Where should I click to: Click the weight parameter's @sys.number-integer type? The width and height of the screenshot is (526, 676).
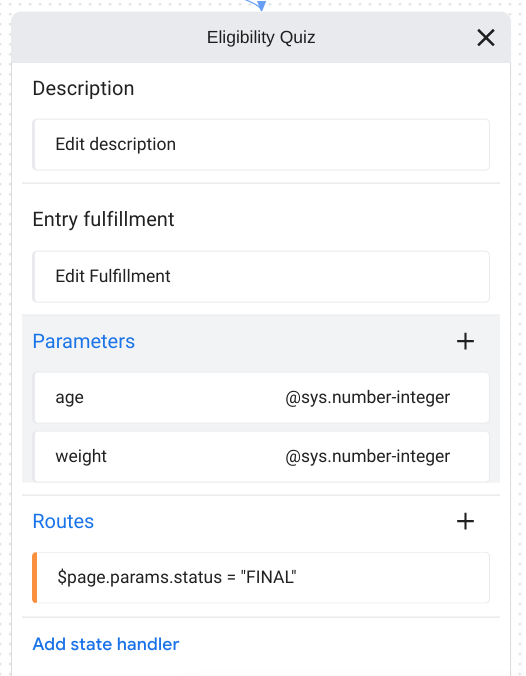click(367, 456)
